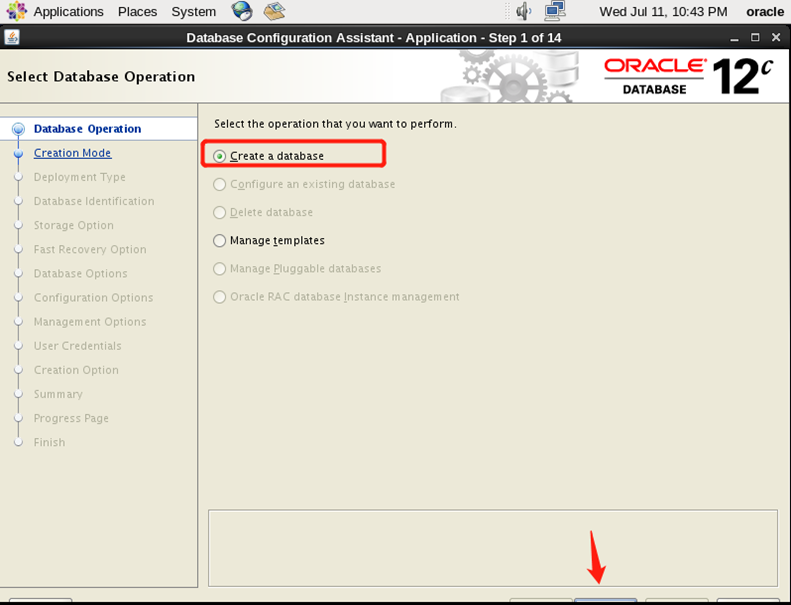Screen dimensions: 791x605
Task: Click the Summary step
Action: [x=58, y=394]
